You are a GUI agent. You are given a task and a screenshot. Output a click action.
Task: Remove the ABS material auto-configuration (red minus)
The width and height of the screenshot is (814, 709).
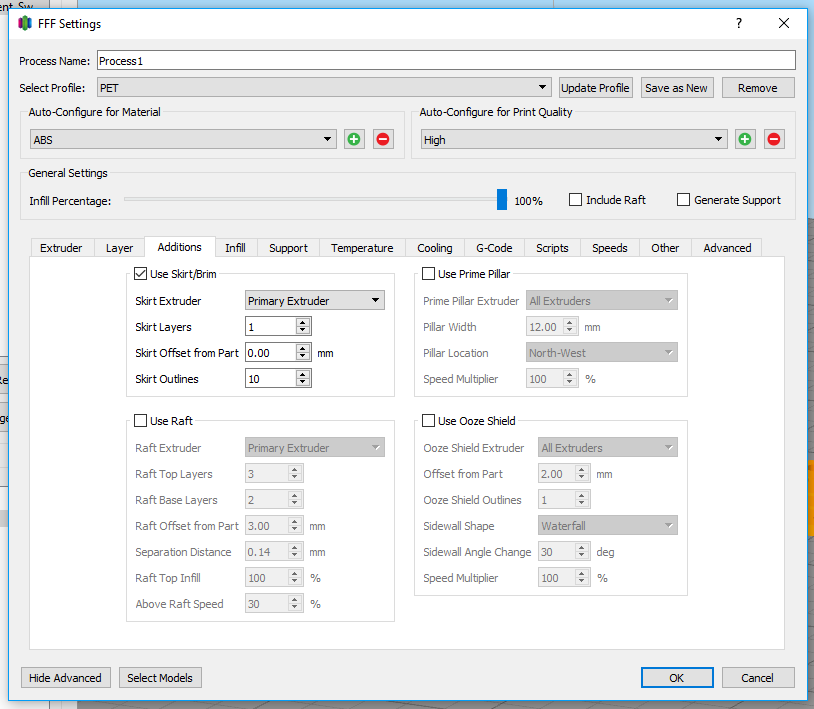(383, 139)
